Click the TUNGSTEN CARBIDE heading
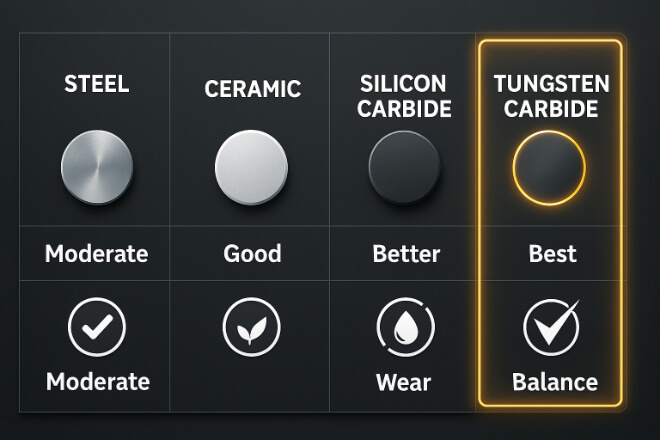 point(551,96)
